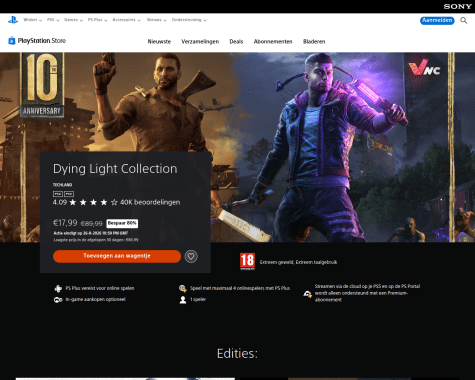Click the first PS4 platform badge

(x=58, y=194)
